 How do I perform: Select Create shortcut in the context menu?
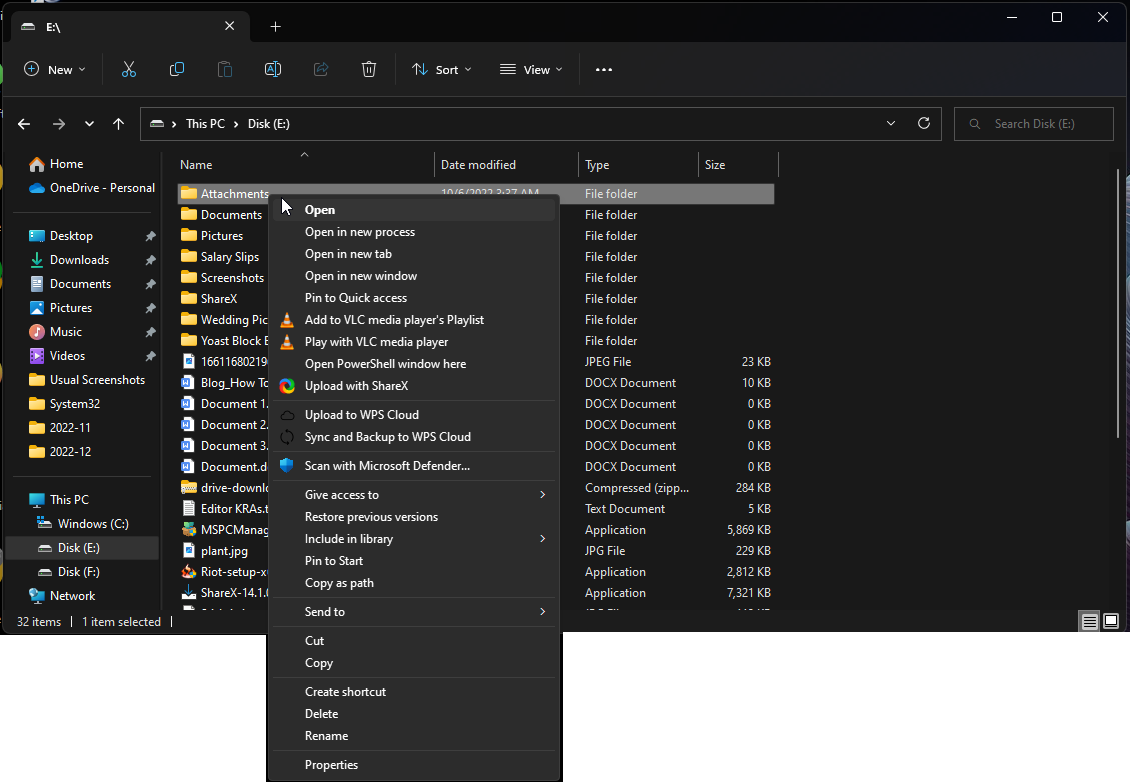tap(414, 692)
